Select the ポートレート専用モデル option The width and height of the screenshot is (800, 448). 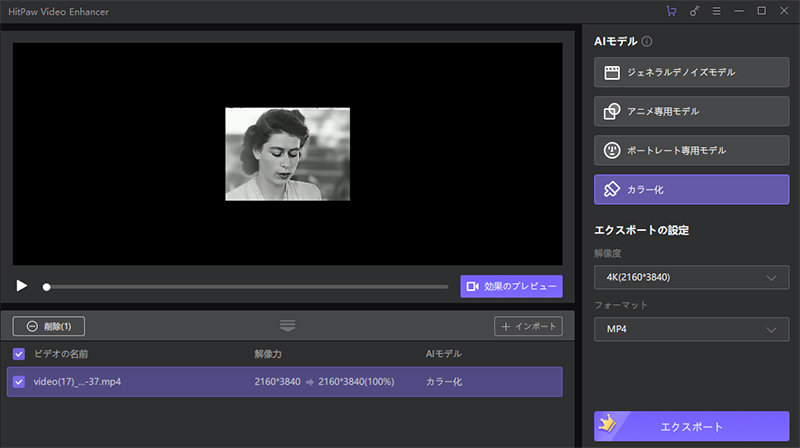click(691, 150)
